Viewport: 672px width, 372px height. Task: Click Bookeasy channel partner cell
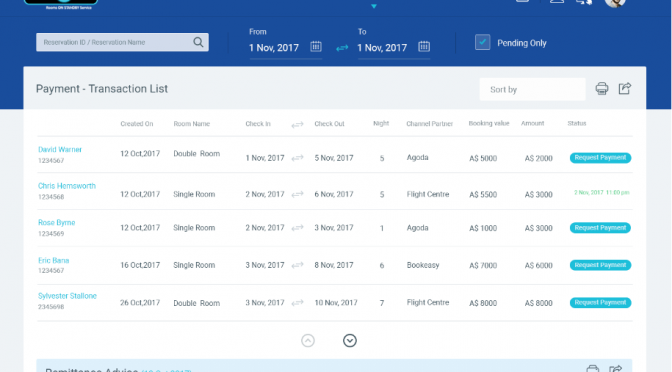pos(423,265)
